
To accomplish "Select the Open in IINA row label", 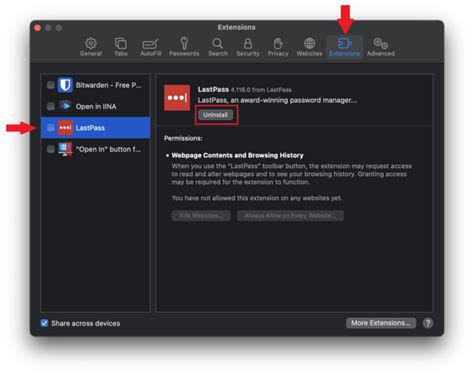I will (96, 107).
